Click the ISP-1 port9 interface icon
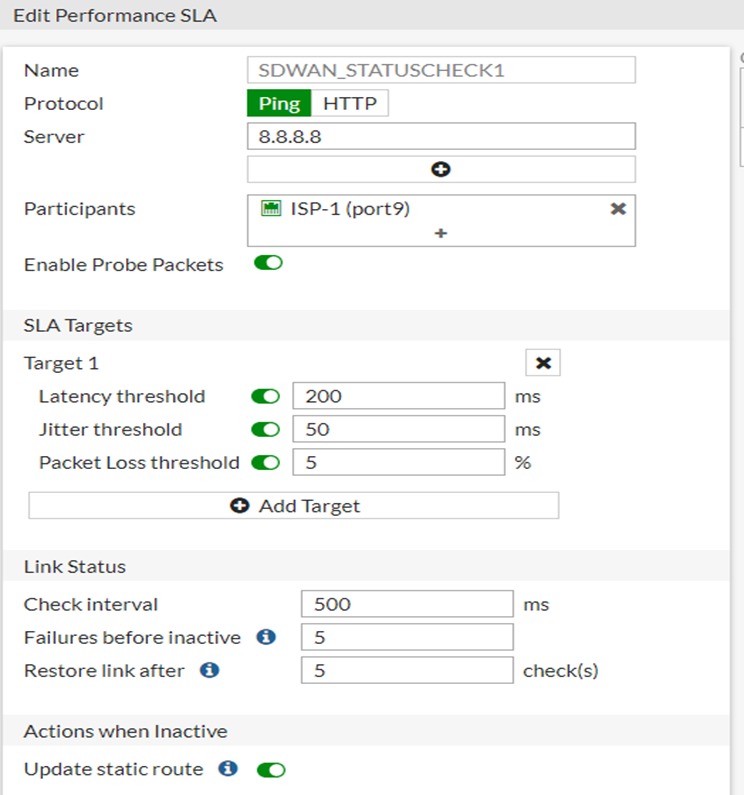The width and height of the screenshot is (744, 795). coord(271,208)
